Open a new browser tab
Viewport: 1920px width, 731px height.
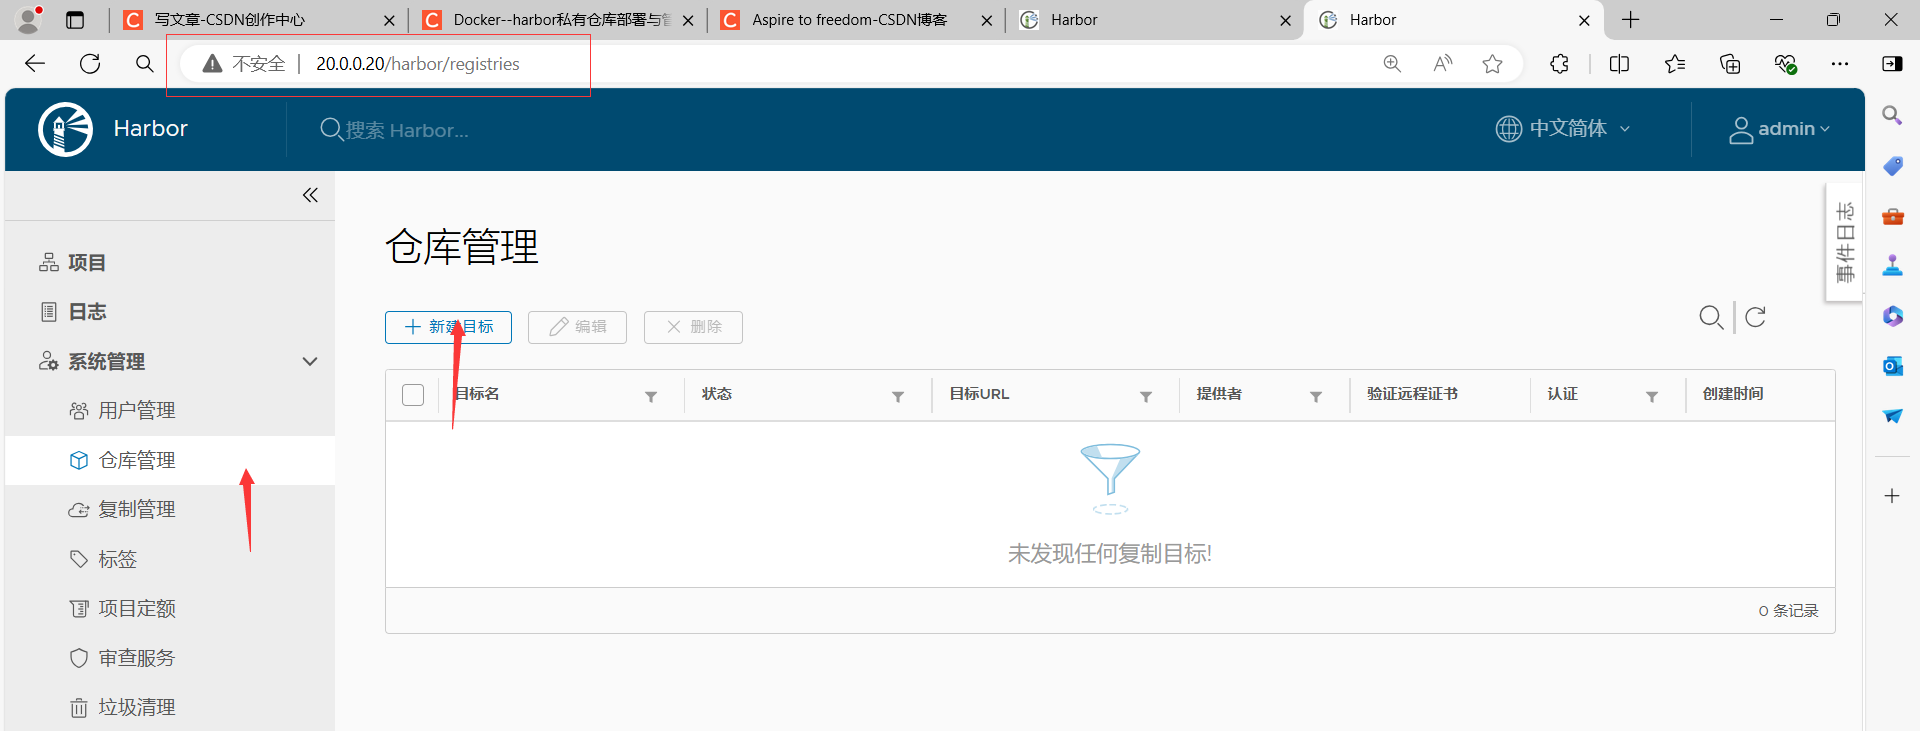pos(1631,20)
